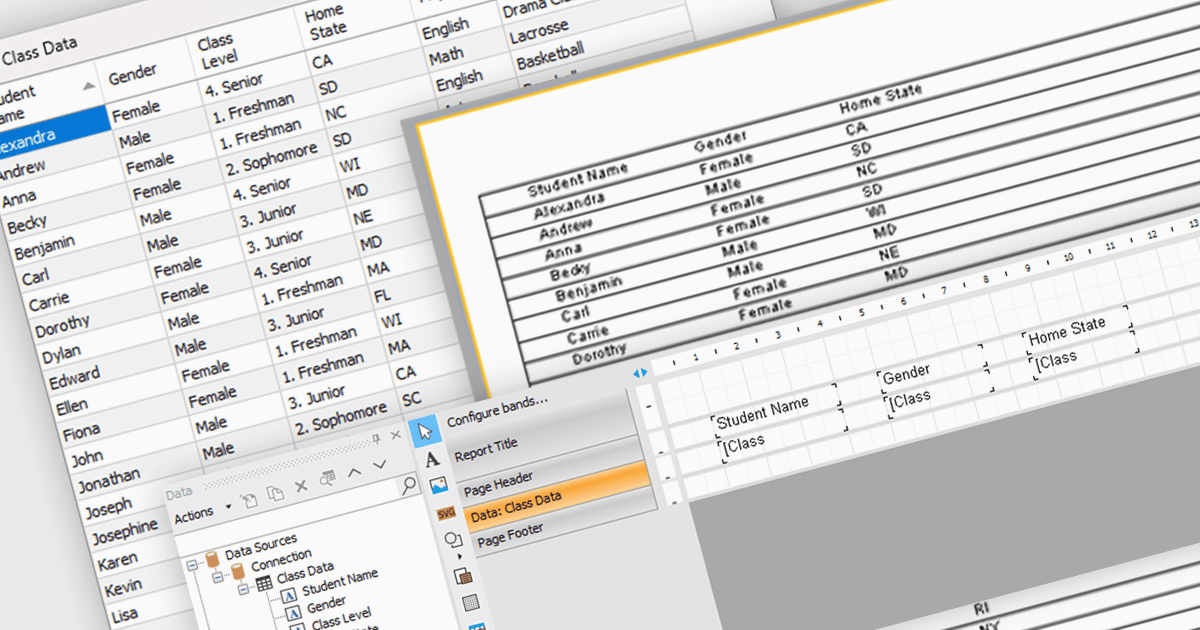Click Student Name header in report preview

click(578, 178)
